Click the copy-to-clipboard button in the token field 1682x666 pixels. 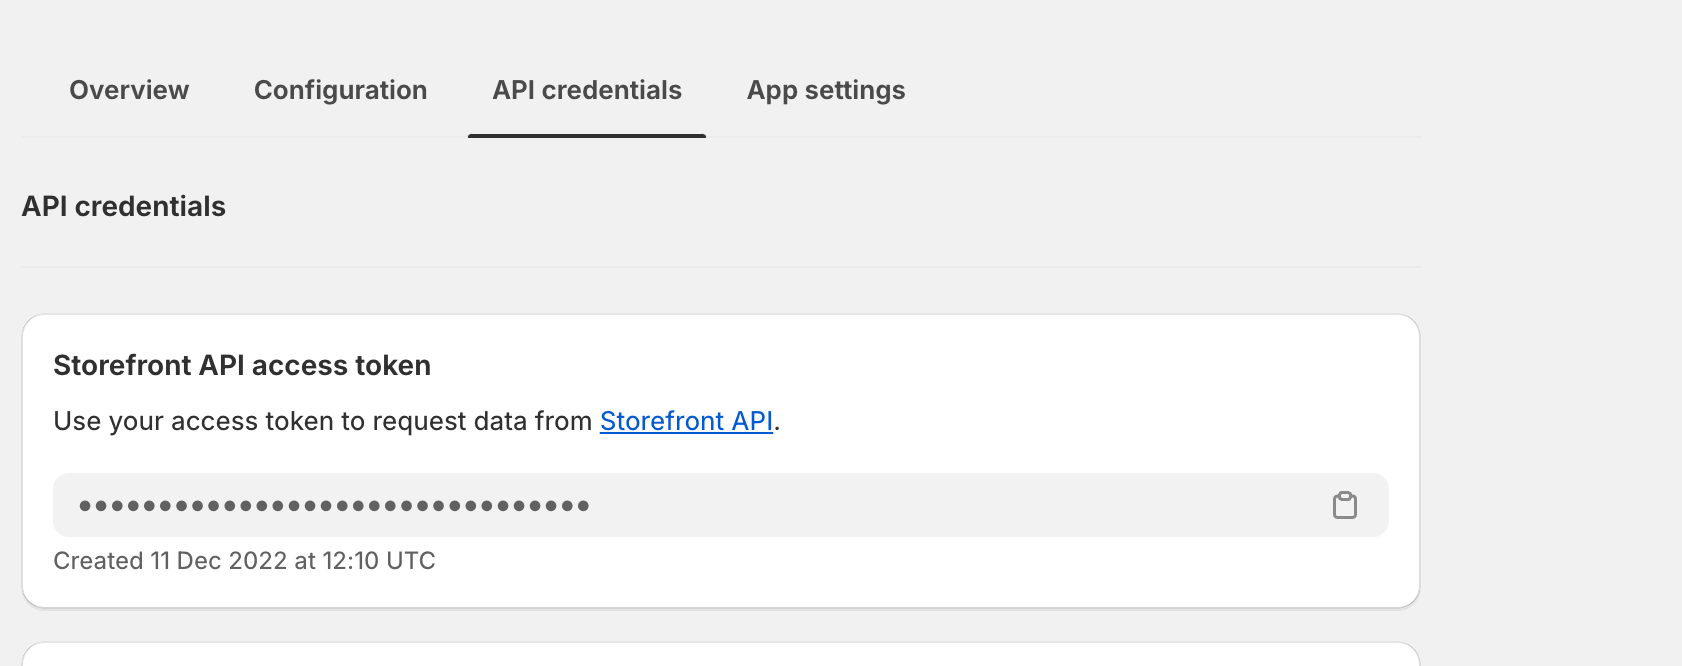[1345, 505]
